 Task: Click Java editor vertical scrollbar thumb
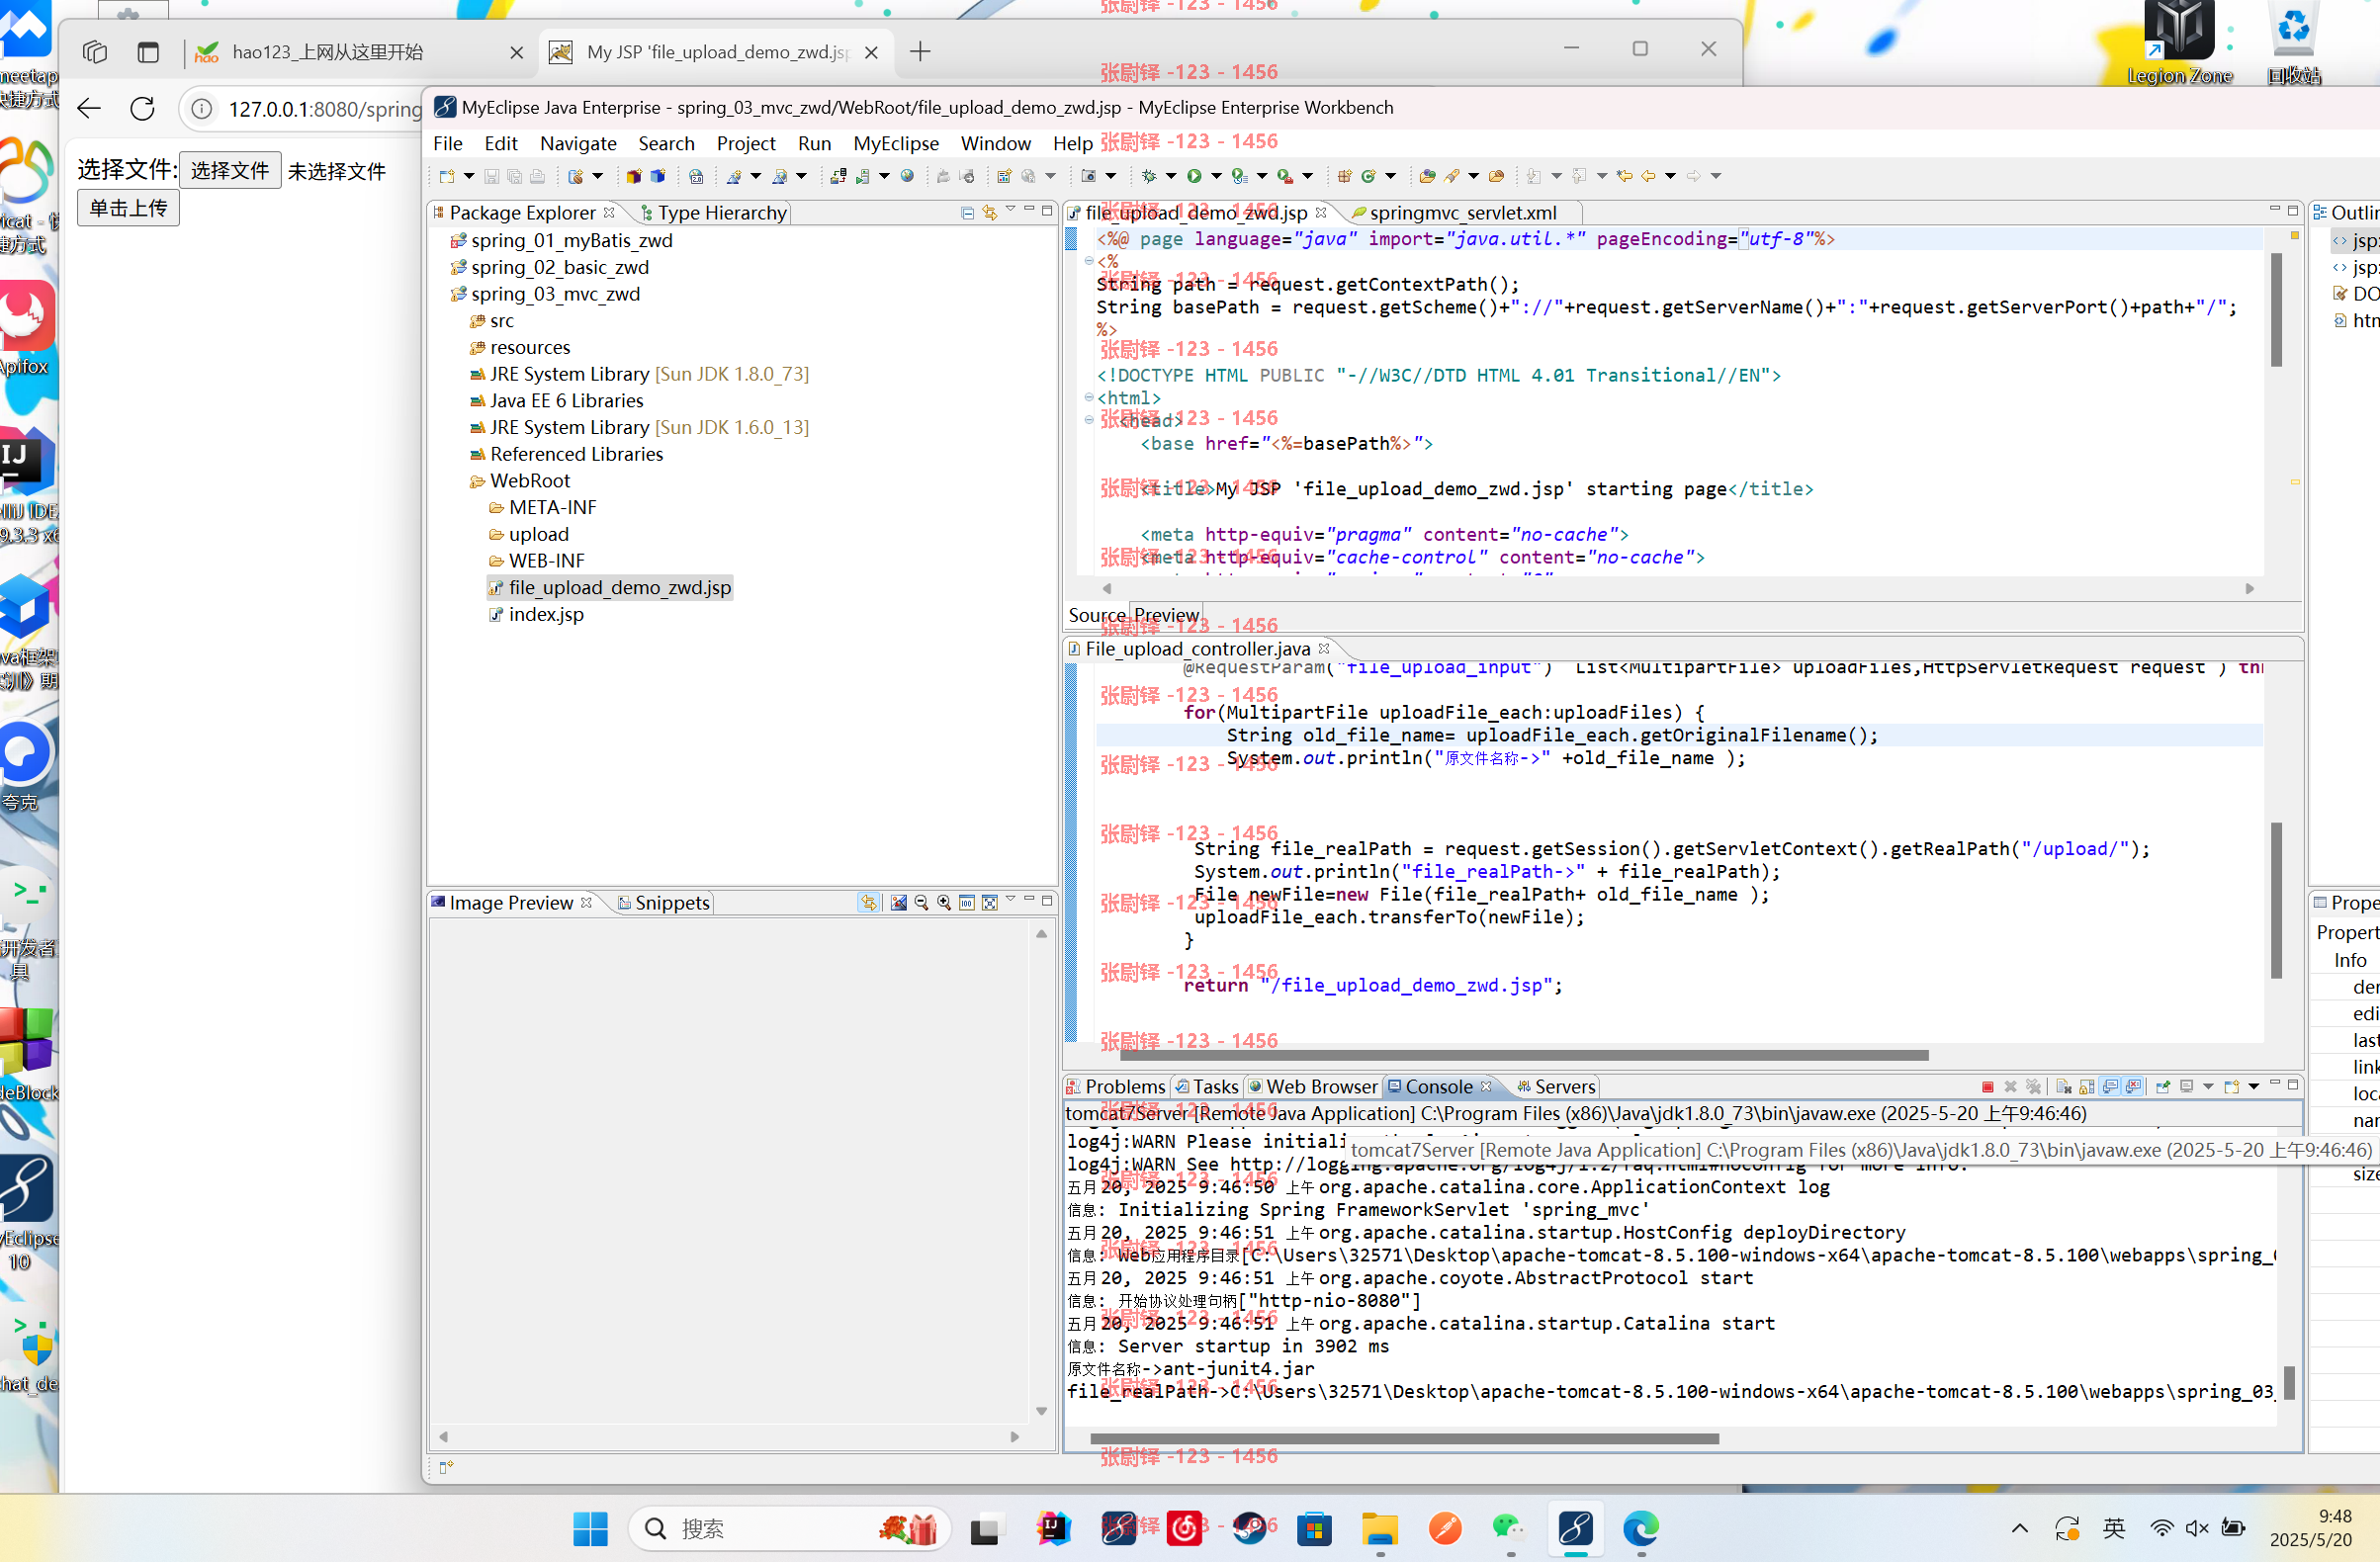(x=2276, y=900)
